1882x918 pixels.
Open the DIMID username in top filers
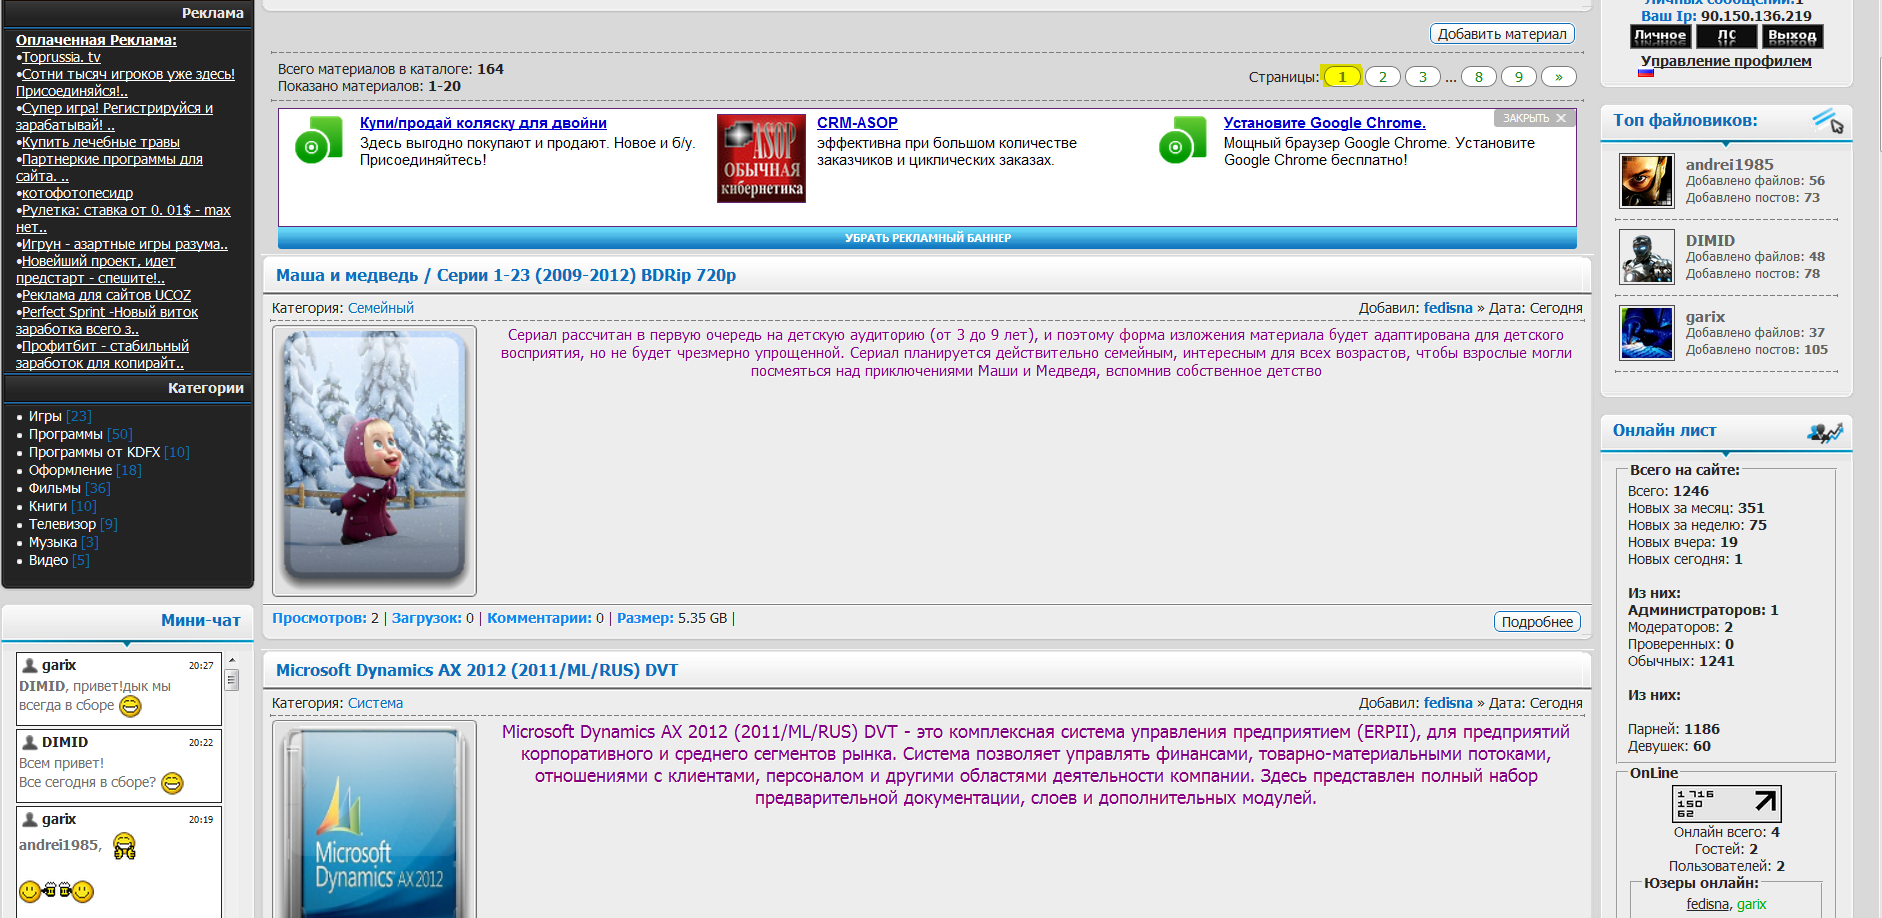1710,241
